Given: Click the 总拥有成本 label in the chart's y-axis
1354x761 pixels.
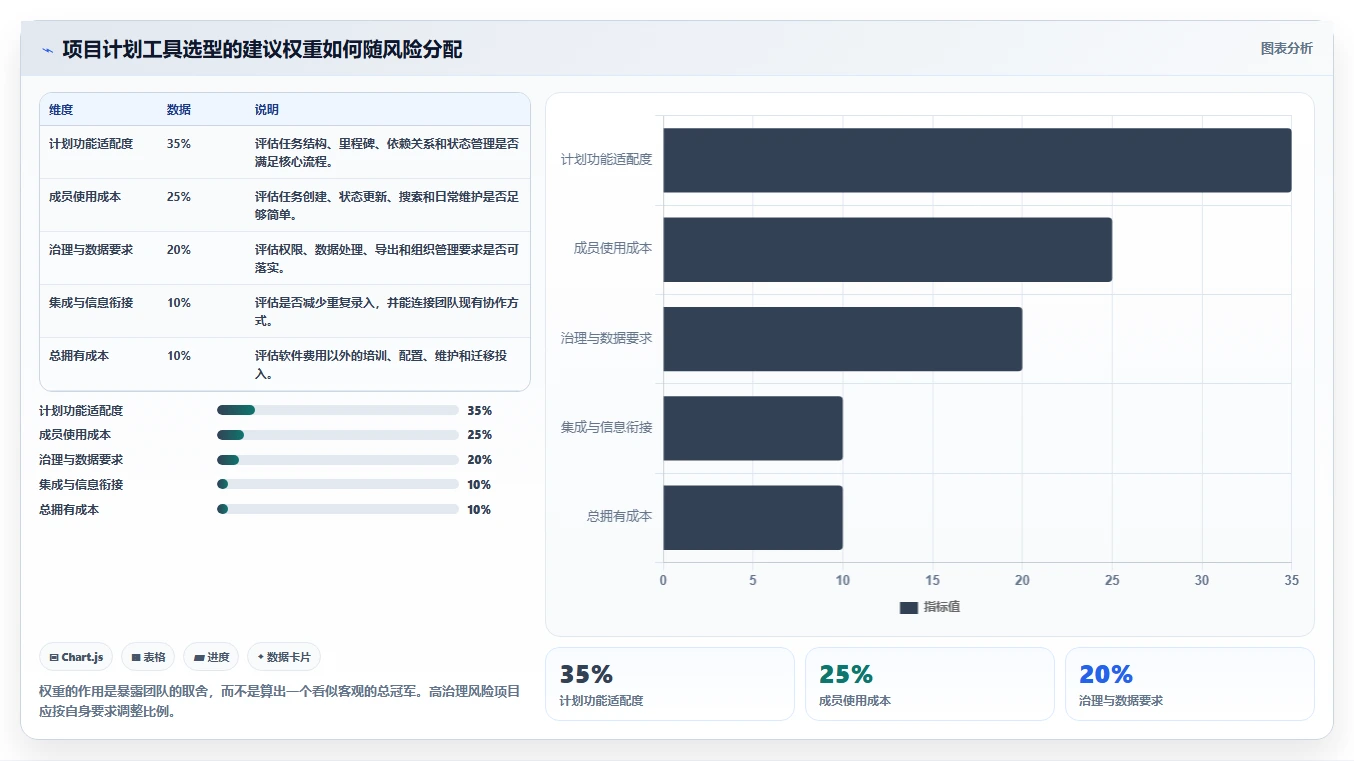Looking at the screenshot, I should point(619,518).
